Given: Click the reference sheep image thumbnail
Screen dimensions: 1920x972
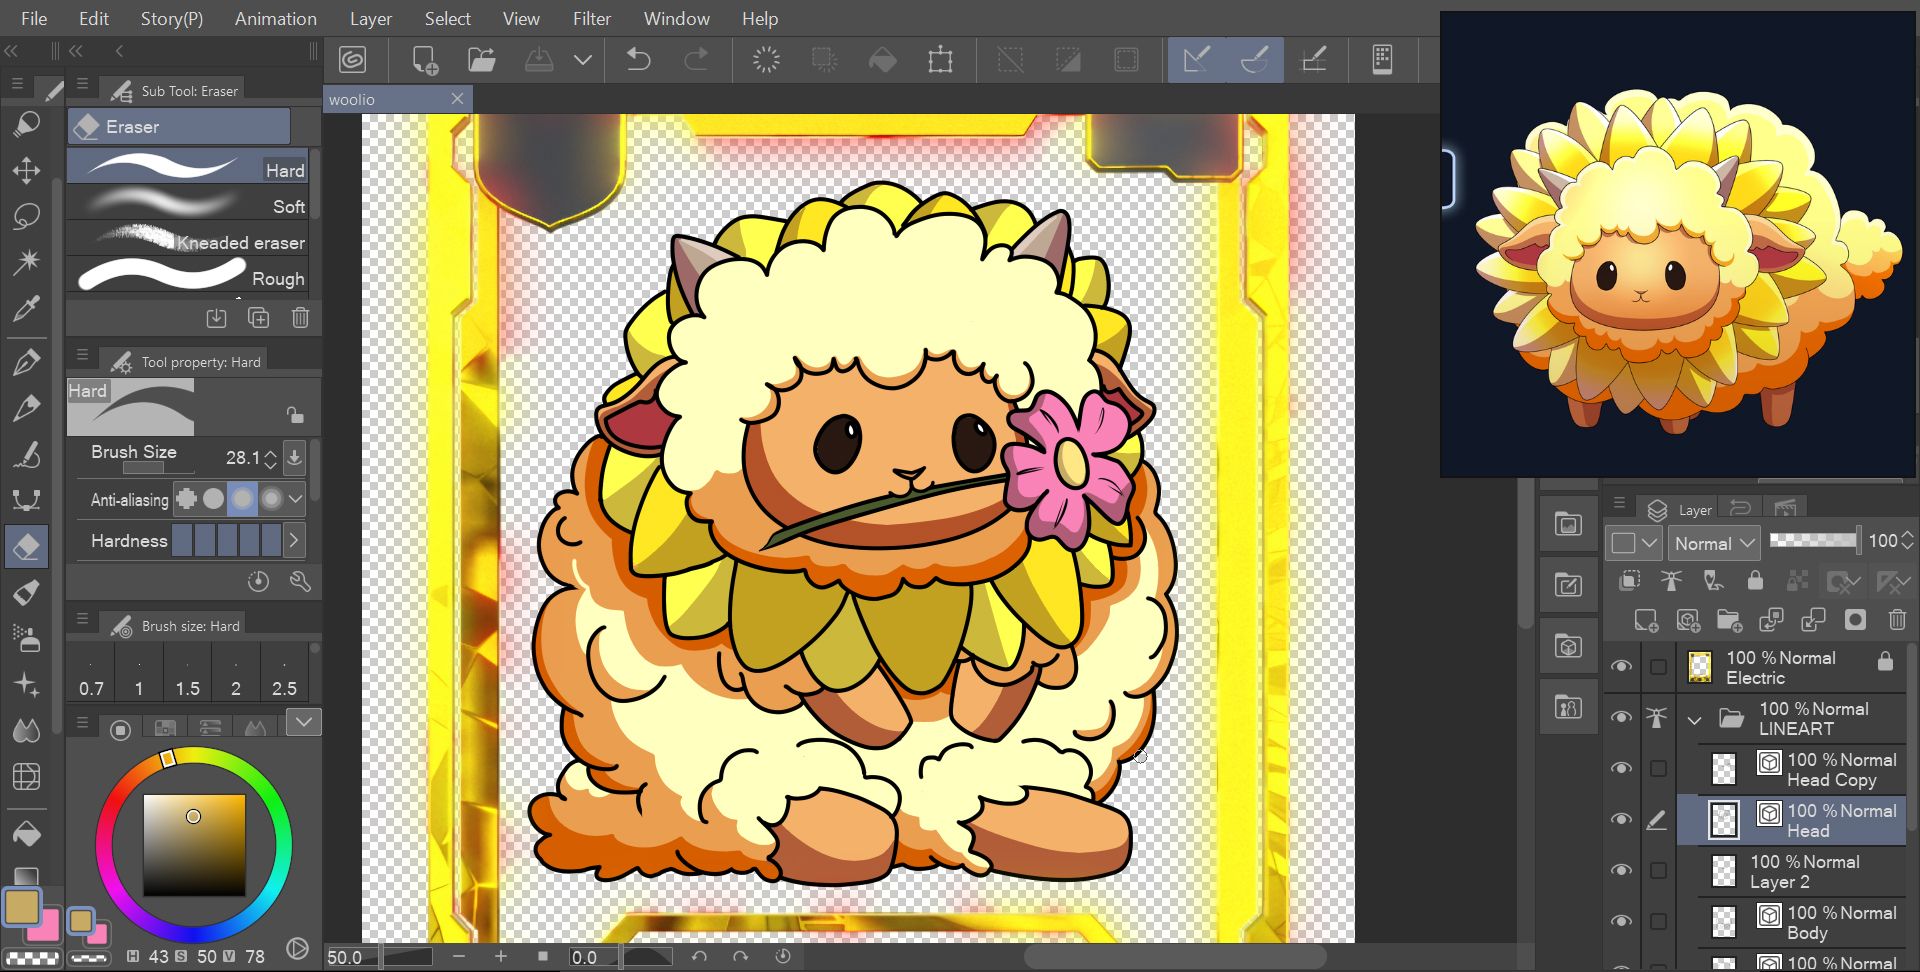Looking at the screenshot, I should [x=1677, y=245].
